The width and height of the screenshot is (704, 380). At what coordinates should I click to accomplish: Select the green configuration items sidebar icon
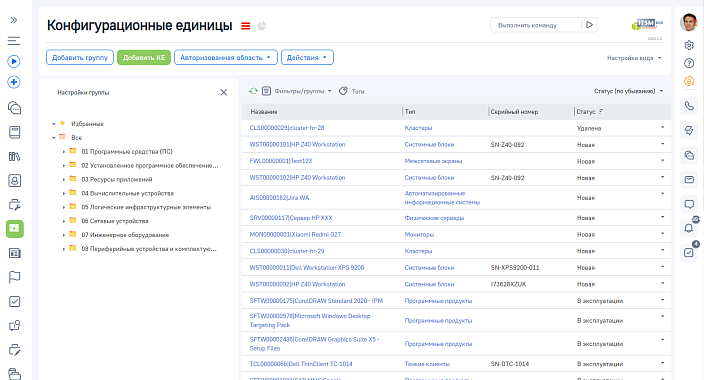(x=15, y=229)
